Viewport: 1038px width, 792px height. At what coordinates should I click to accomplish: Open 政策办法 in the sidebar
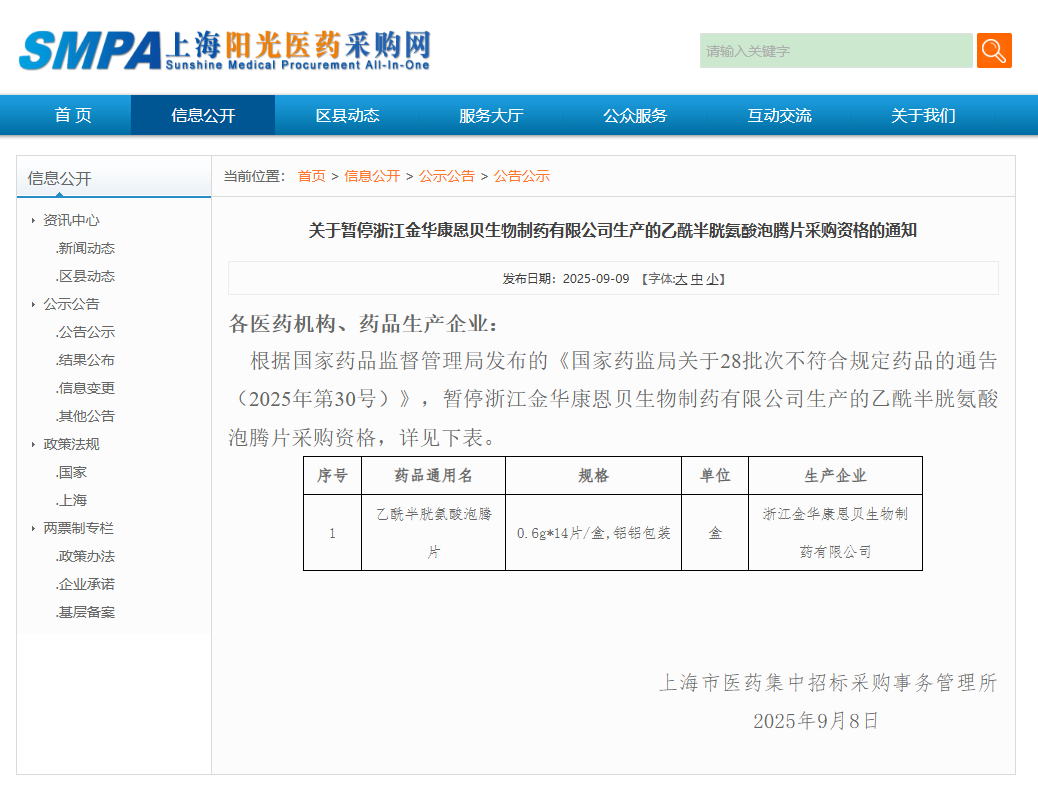tap(85, 556)
